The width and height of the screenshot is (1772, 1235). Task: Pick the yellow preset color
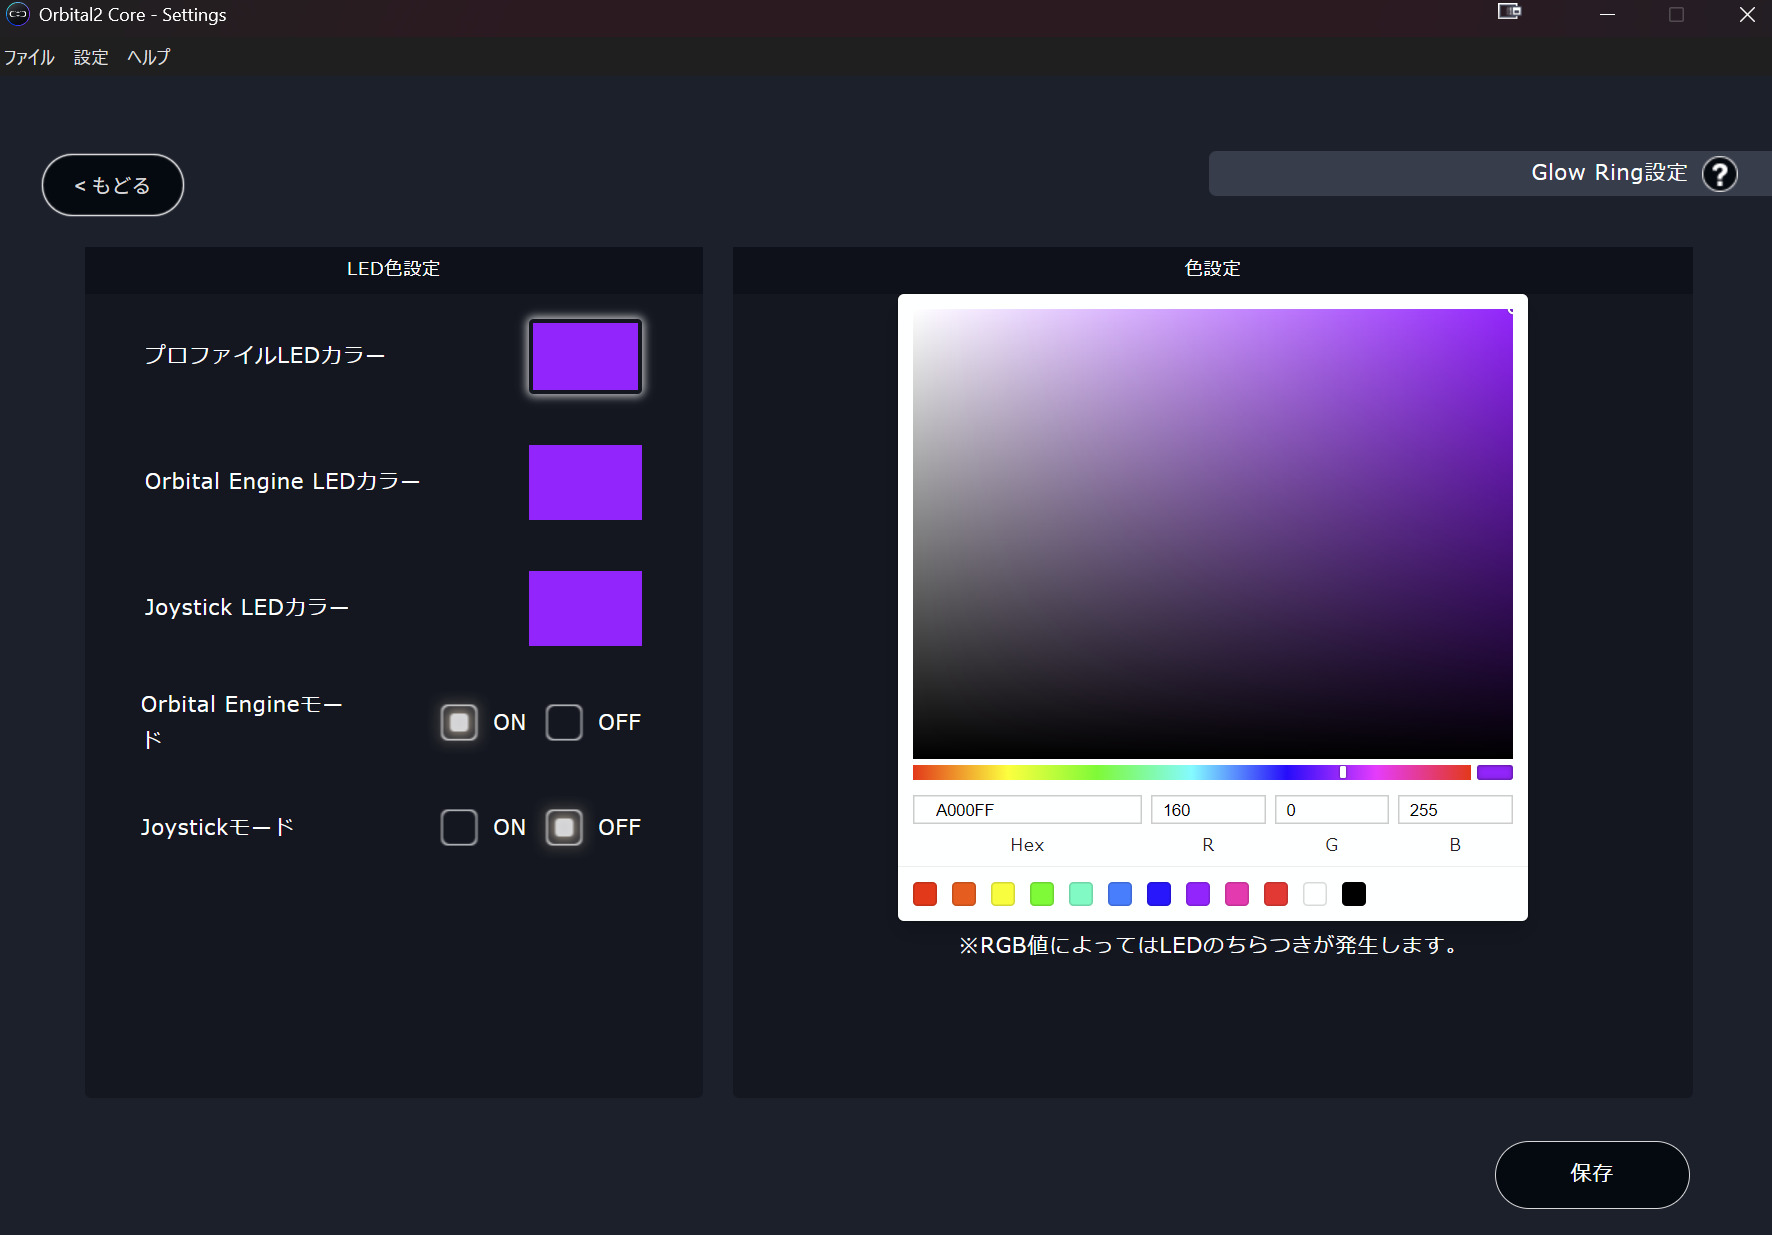1002,894
